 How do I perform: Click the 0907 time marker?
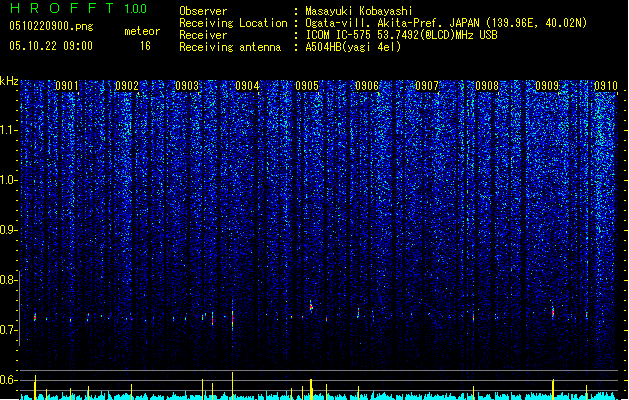[x=427, y=86]
